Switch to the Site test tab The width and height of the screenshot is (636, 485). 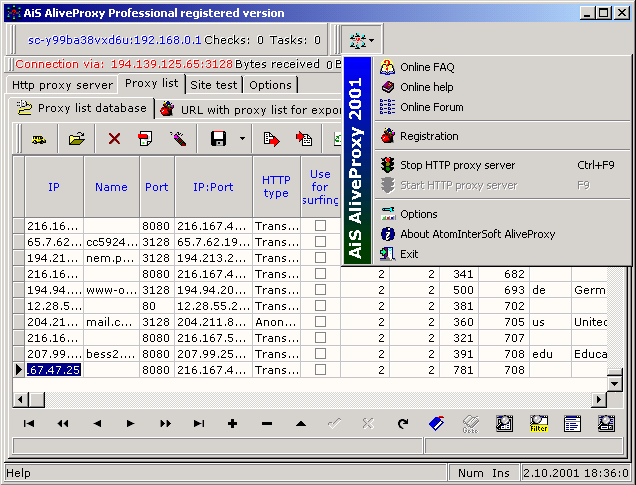coord(214,85)
